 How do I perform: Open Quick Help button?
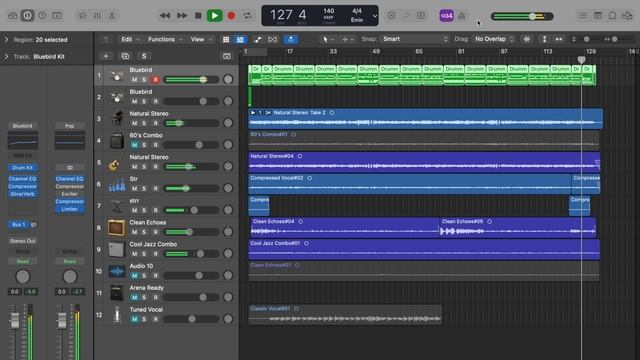coord(42,16)
